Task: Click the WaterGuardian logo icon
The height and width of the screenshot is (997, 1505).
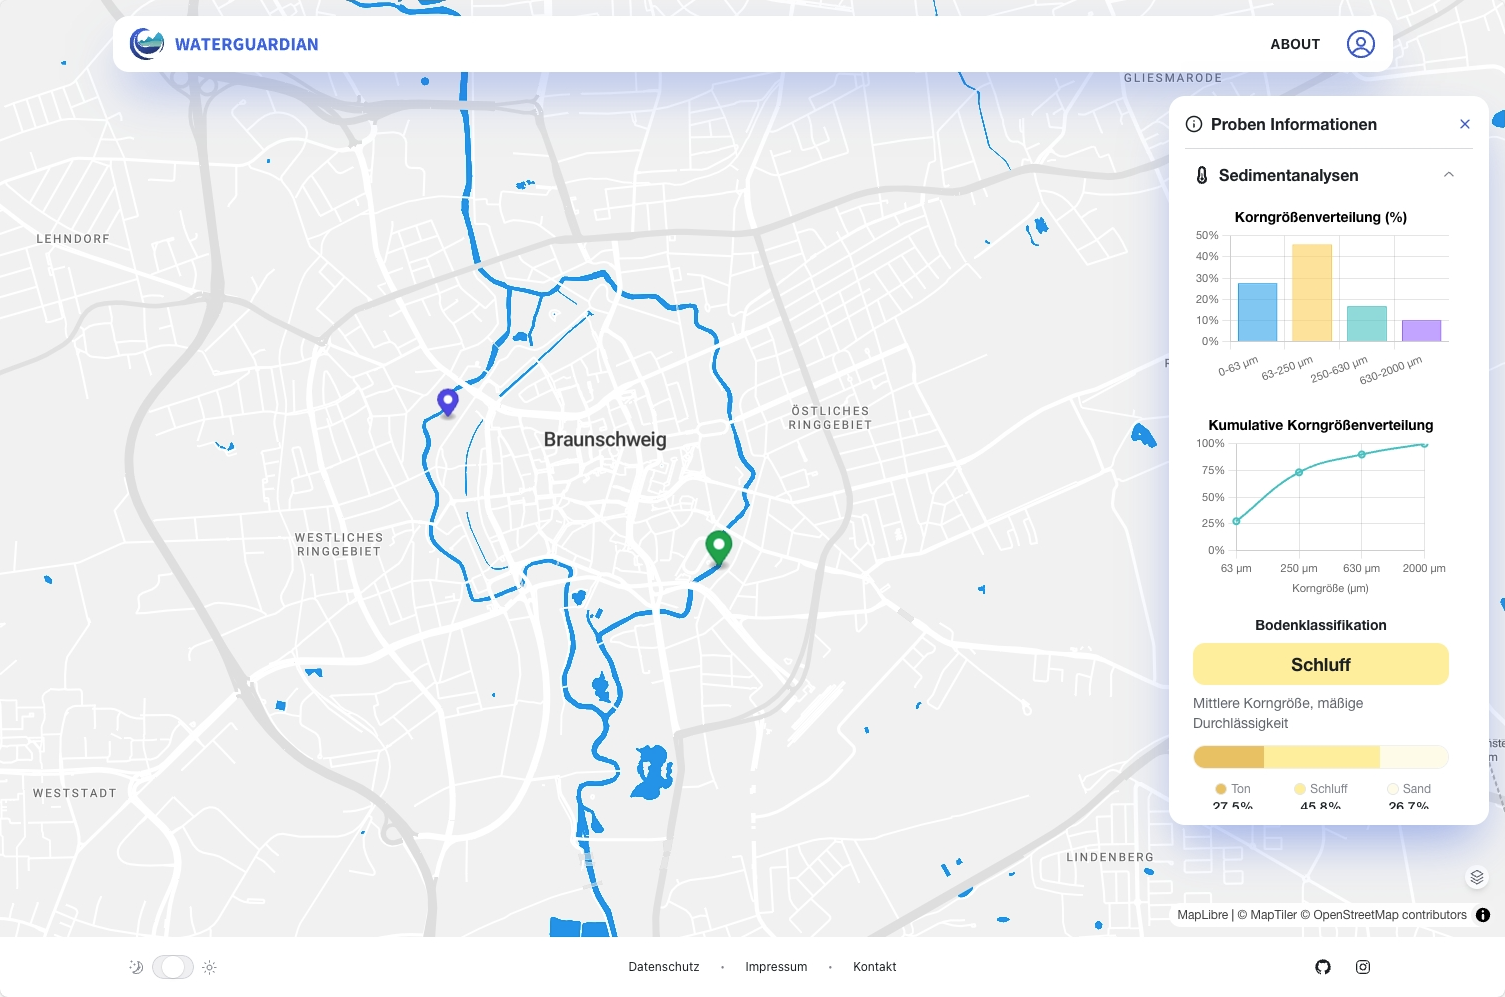Action: pyautogui.click(x=147, y=44)
